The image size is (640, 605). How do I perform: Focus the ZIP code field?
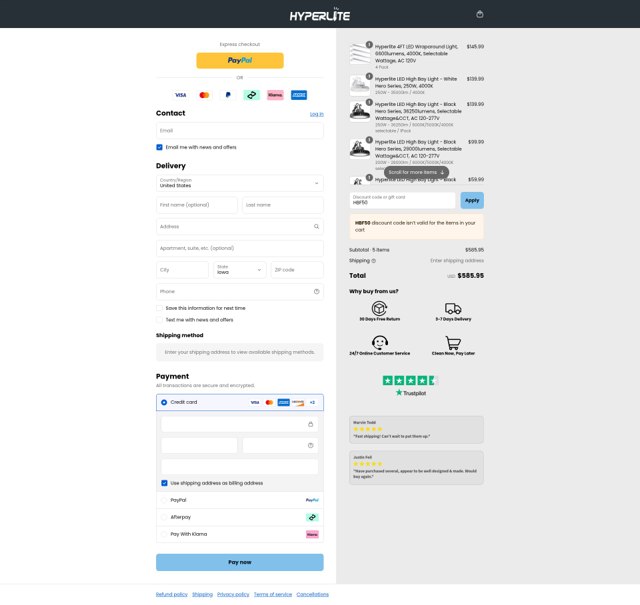[297, 270]
